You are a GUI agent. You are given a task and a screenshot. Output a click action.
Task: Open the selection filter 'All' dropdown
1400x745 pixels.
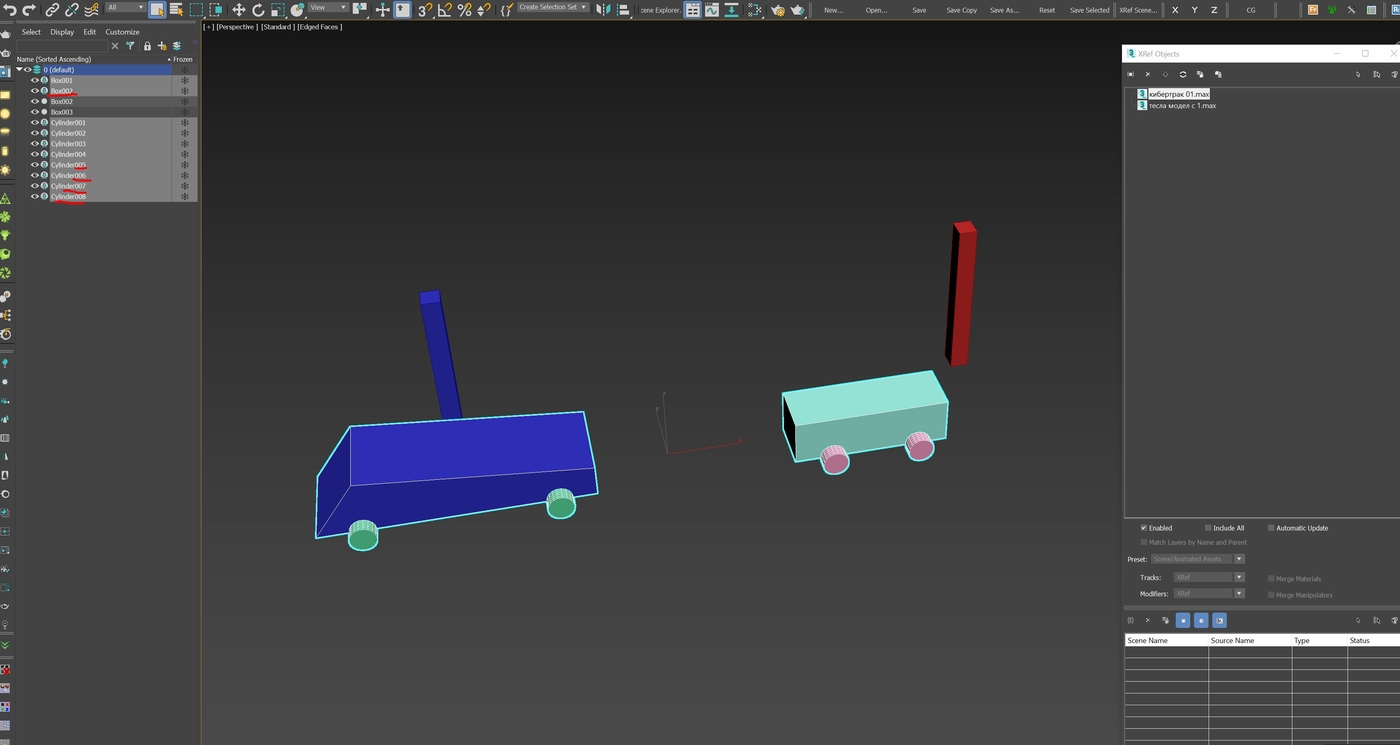click(125, 7)
